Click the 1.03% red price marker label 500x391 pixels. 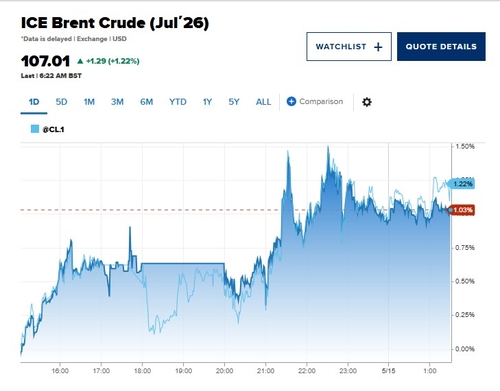[462, 210]
